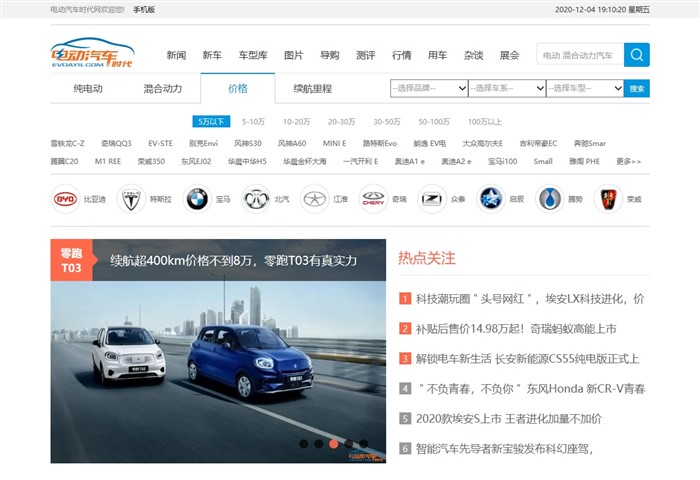Click the 宝马i100 model link

tap(502, 161)
